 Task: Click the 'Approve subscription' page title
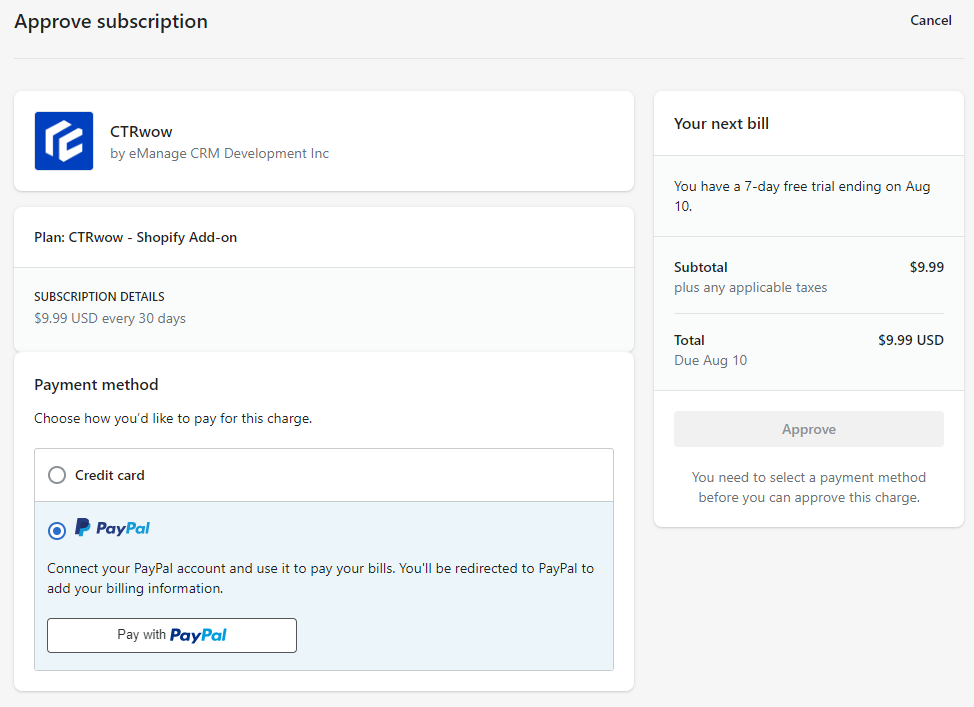click(x=111, y=21)
